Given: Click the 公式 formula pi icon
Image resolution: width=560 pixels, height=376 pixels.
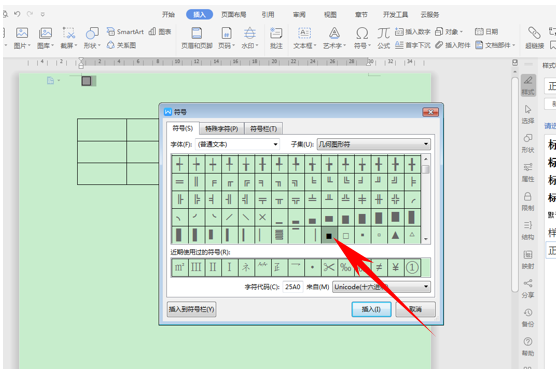Looking at the screenshot, I should point(384,33).
